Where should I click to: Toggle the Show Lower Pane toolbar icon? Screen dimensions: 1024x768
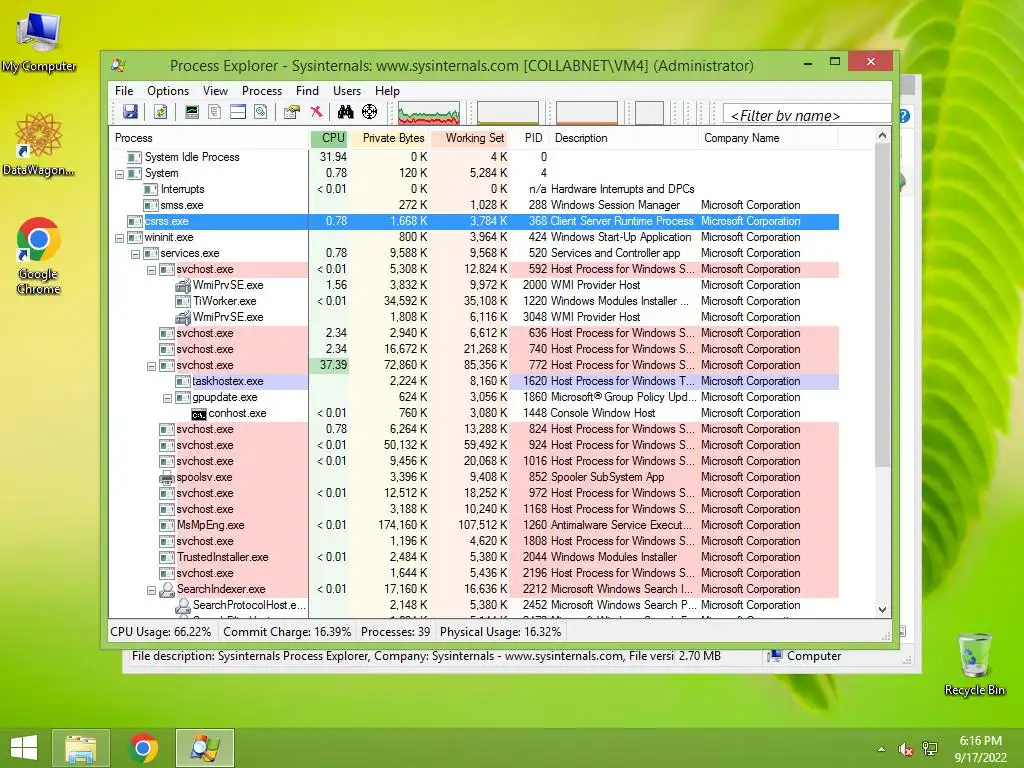tap(238, 112)
